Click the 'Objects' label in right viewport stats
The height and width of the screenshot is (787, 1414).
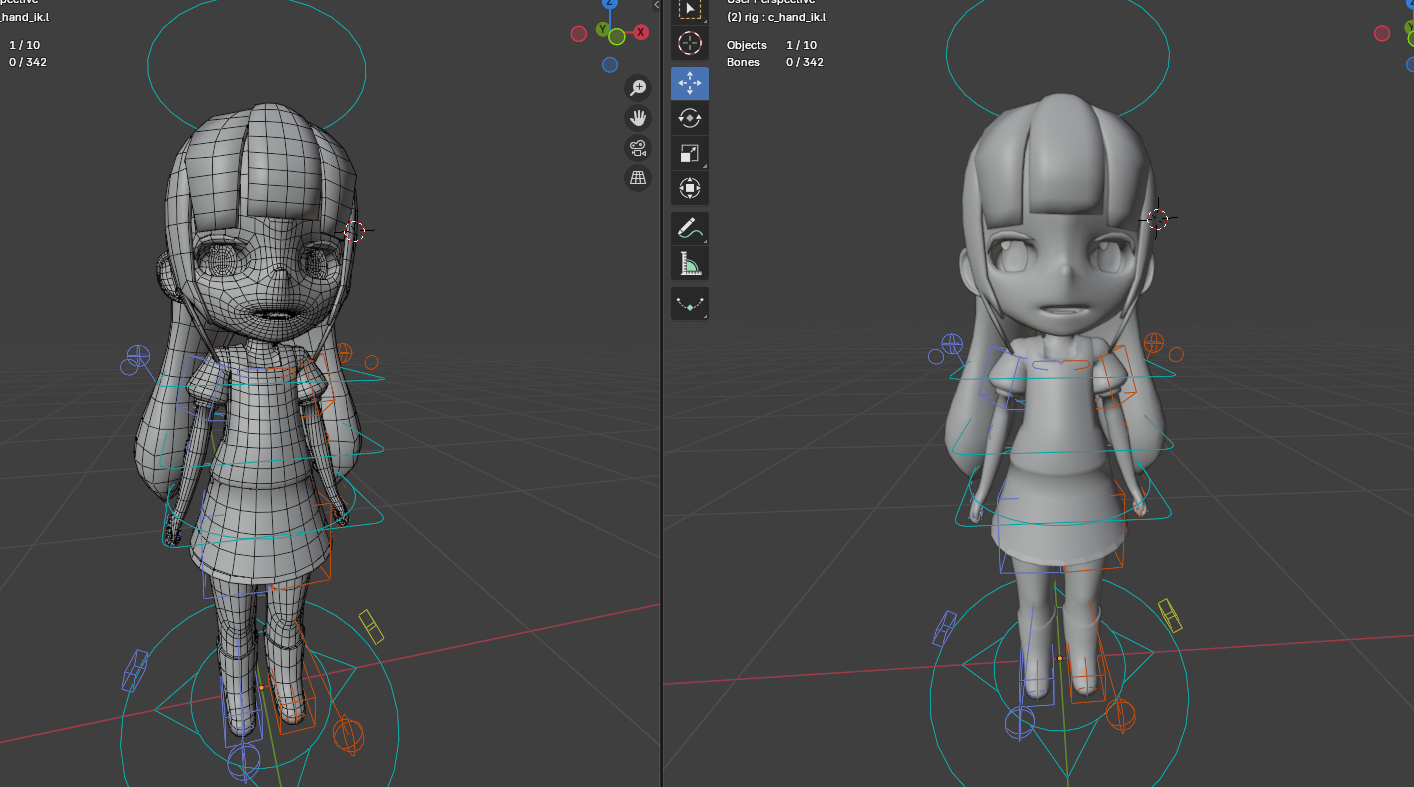coord(746,45)
